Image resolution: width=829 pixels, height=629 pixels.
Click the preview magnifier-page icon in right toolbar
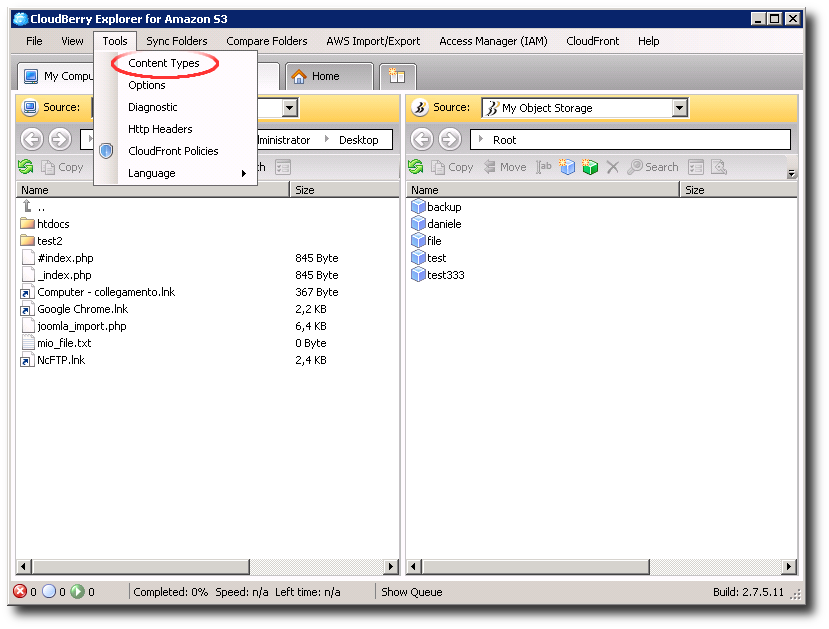pos(719,167)
